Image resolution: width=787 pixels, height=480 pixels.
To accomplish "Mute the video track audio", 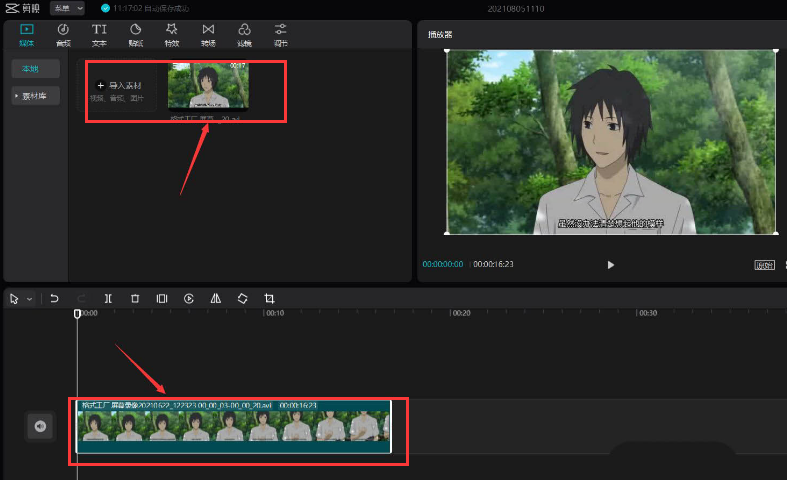I will (40, 426).
